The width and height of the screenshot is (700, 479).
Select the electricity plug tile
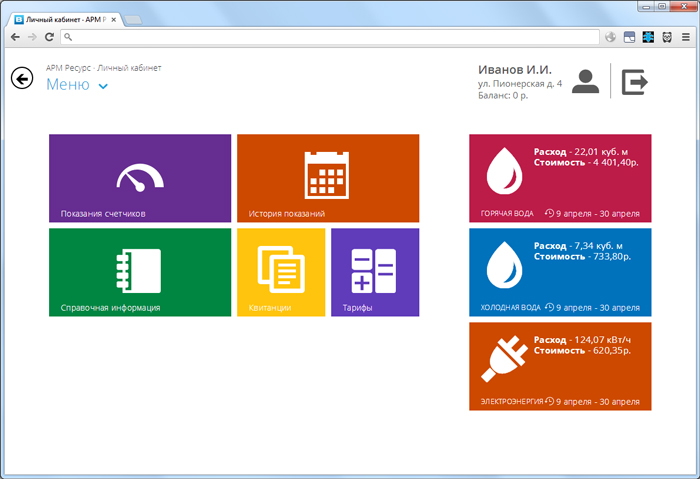click(560, 366)
